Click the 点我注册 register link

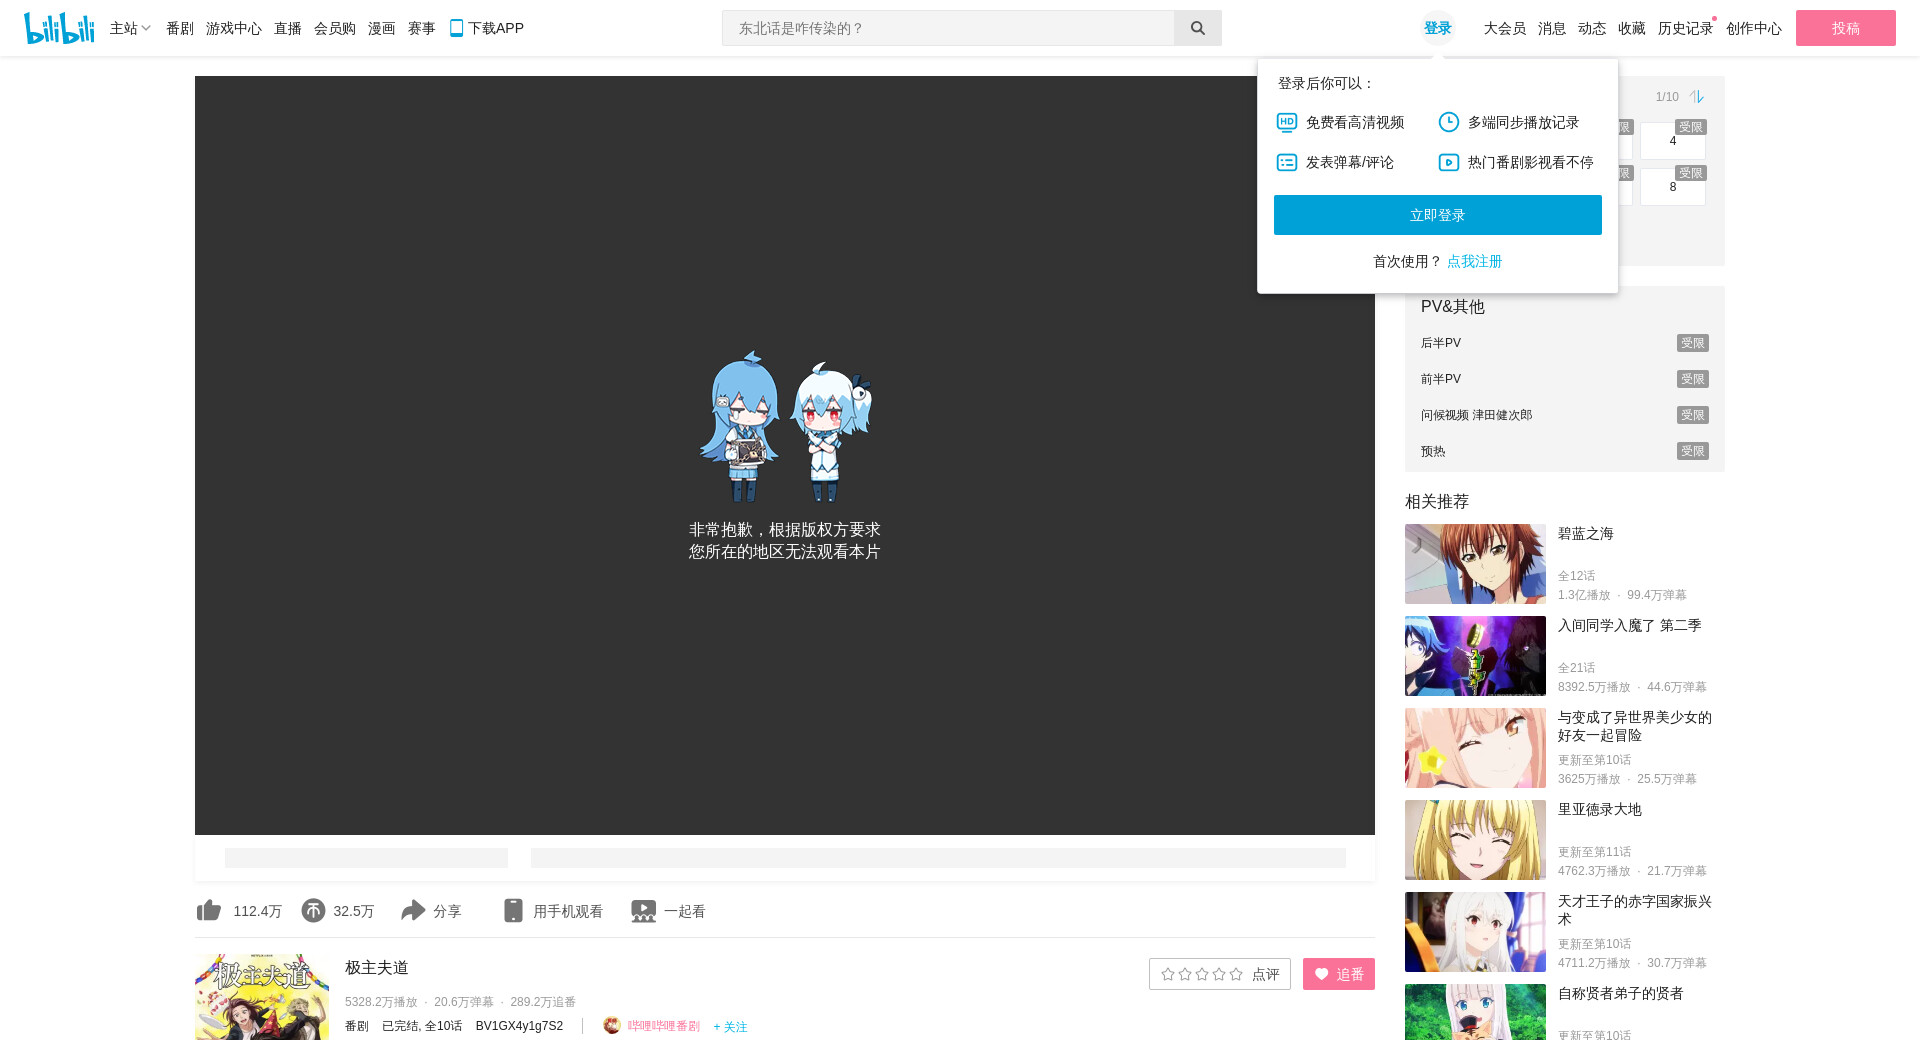(x=1474, y=261)
